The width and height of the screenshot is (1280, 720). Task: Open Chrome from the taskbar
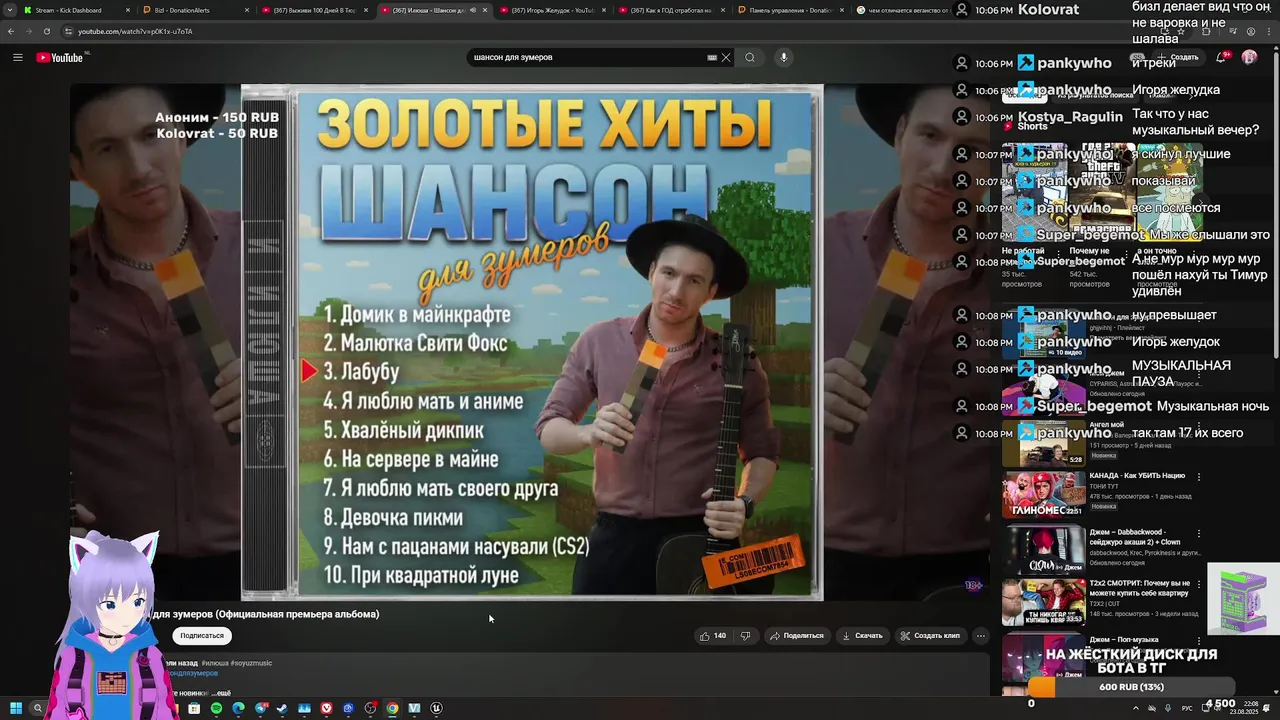pos(392,708)
